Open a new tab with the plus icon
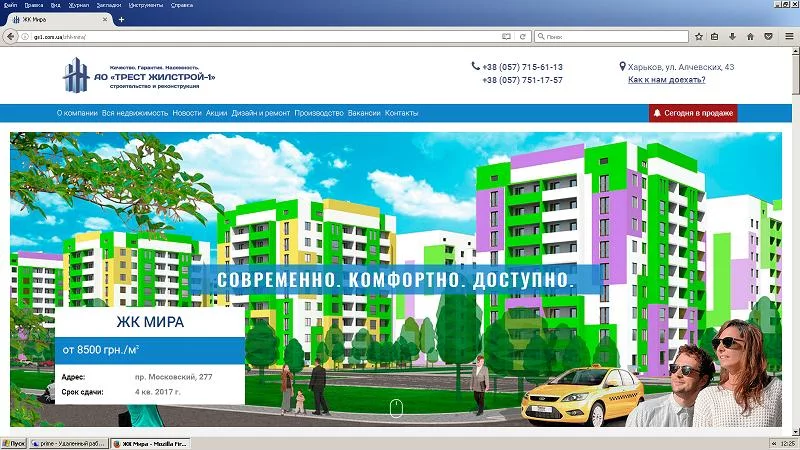The height and width of the screenshot is (450, 800). (x=121, y=19)
